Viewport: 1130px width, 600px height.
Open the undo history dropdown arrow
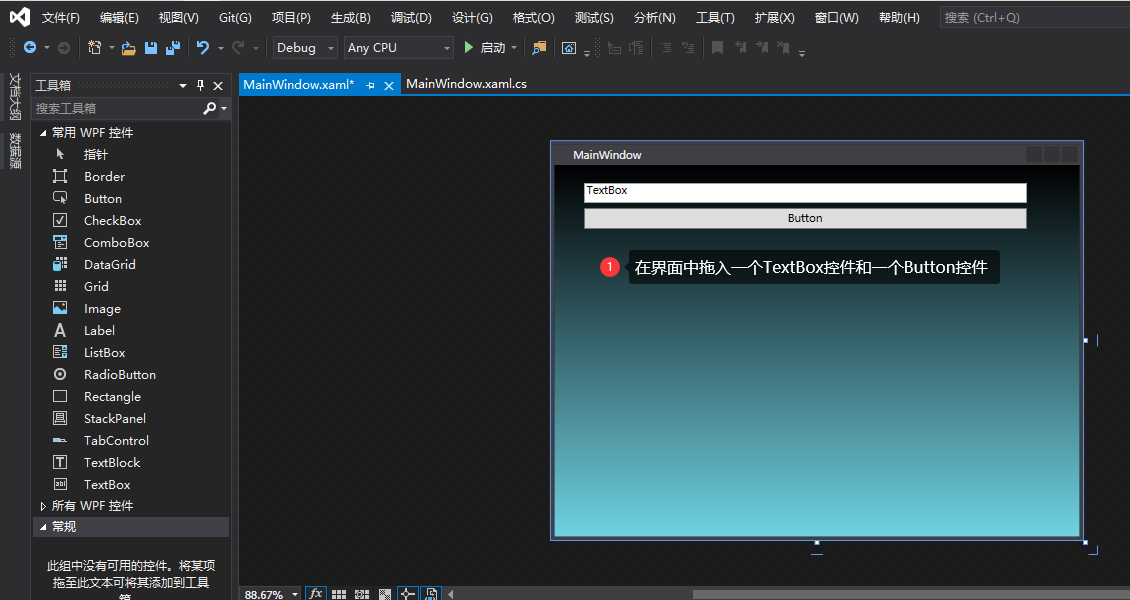tap(221, 48)
